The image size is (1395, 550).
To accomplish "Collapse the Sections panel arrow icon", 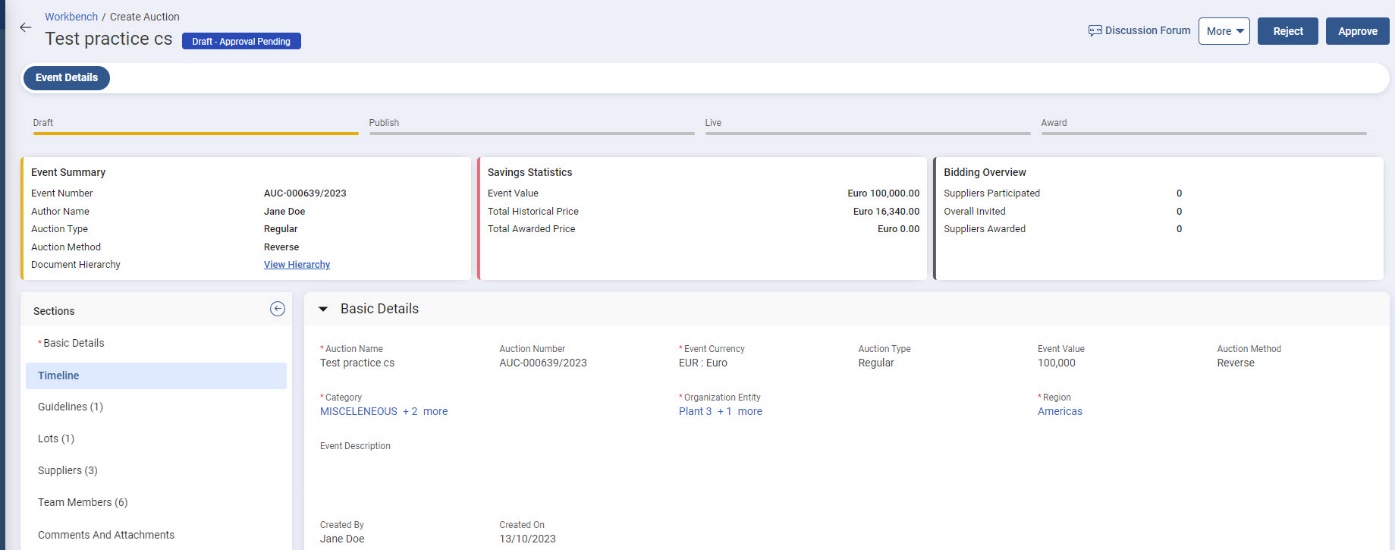I will (278, 310).
